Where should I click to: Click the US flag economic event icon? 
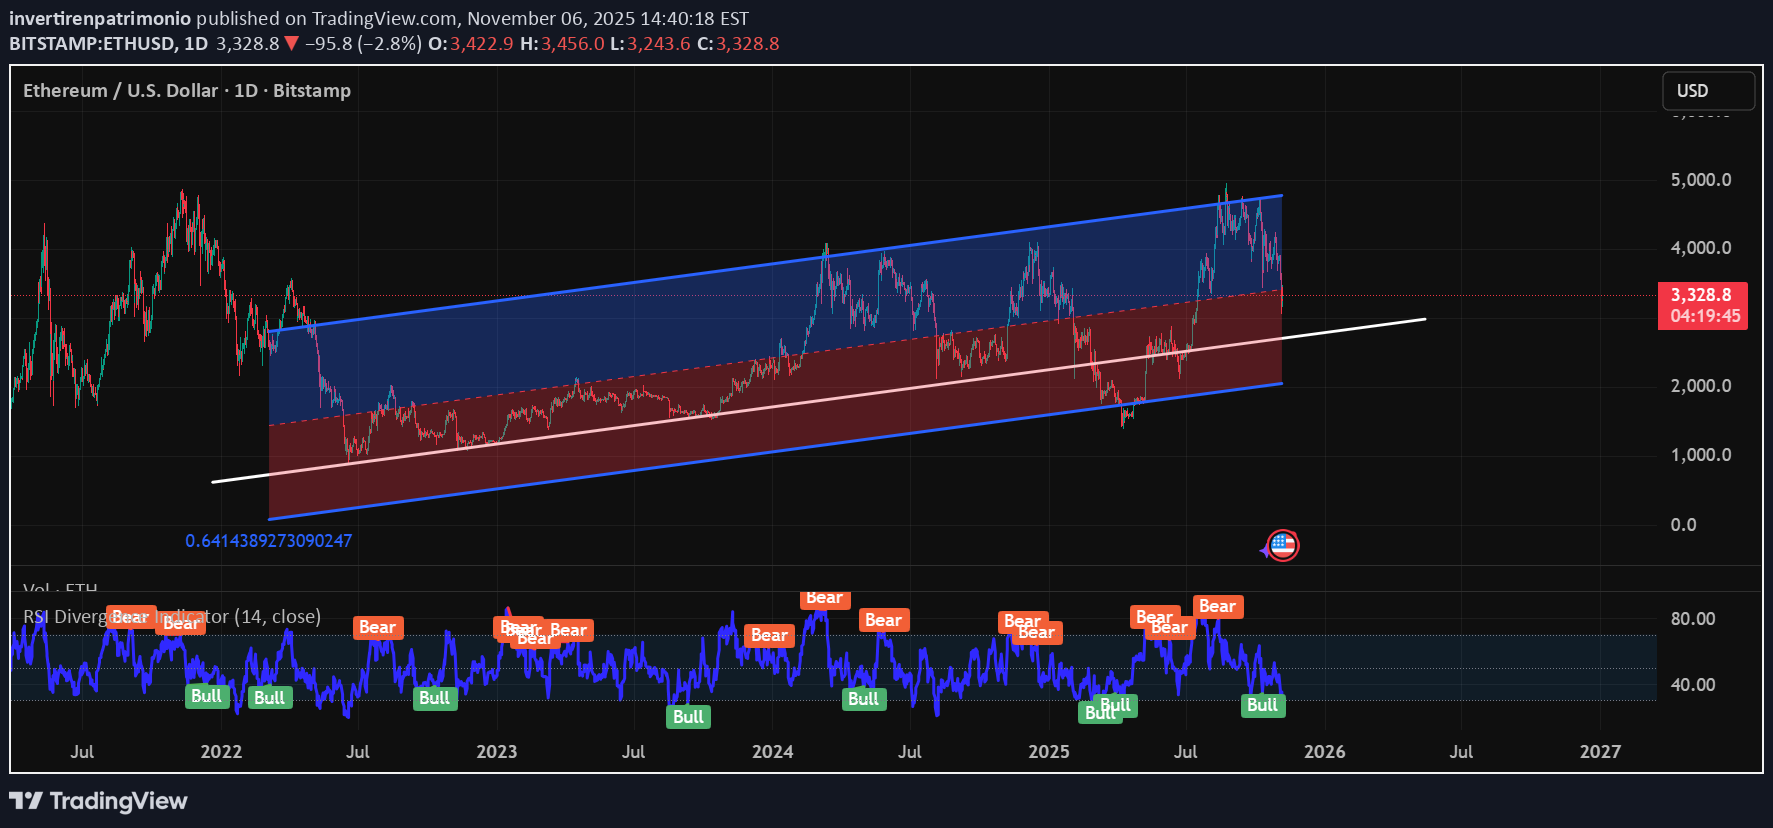point(1283,545)
